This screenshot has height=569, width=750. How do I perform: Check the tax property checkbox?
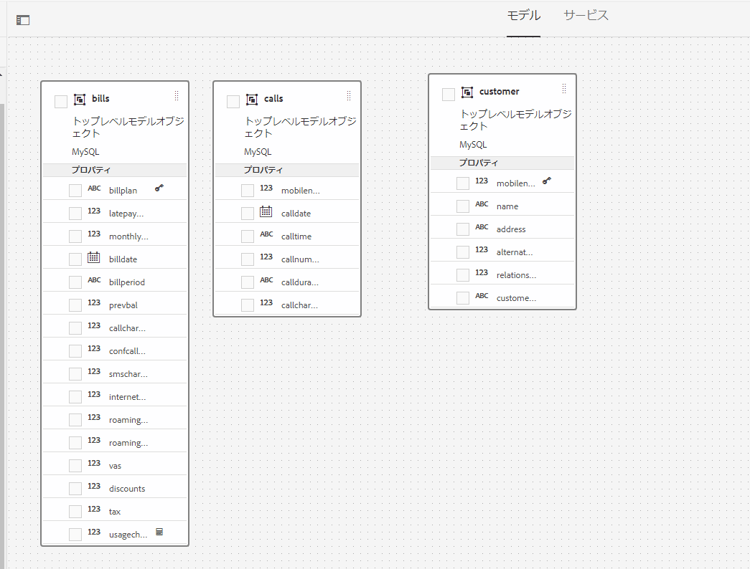click(75, 512)
